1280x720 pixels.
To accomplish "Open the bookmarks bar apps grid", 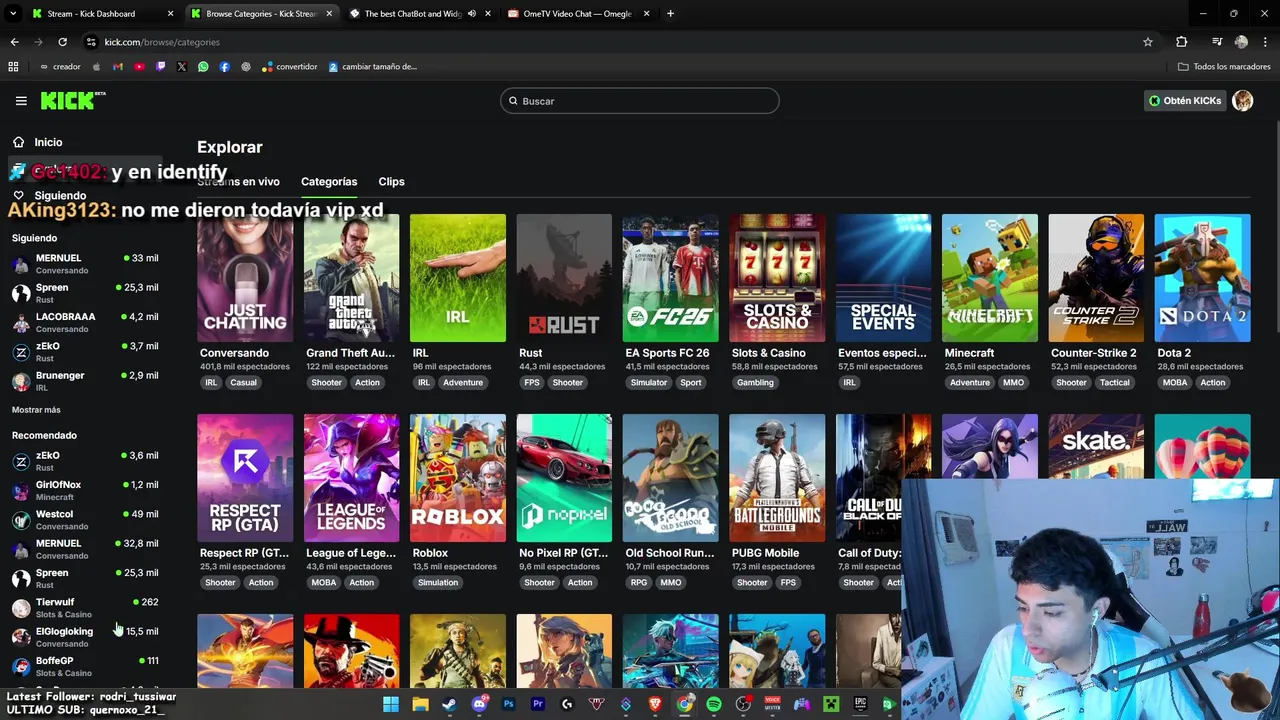I will (x=13, y=67).
